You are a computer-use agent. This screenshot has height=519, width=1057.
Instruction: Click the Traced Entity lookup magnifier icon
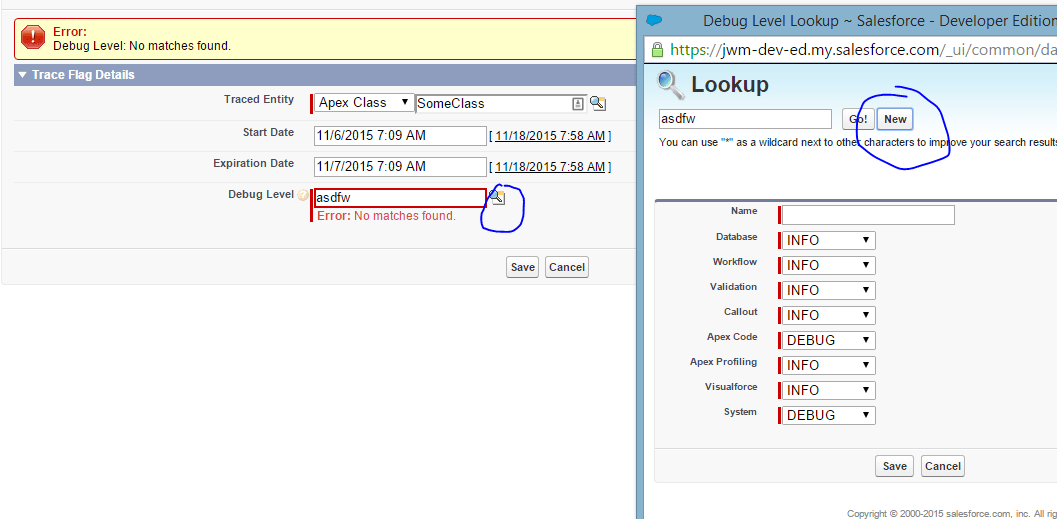tap(597, 103)
